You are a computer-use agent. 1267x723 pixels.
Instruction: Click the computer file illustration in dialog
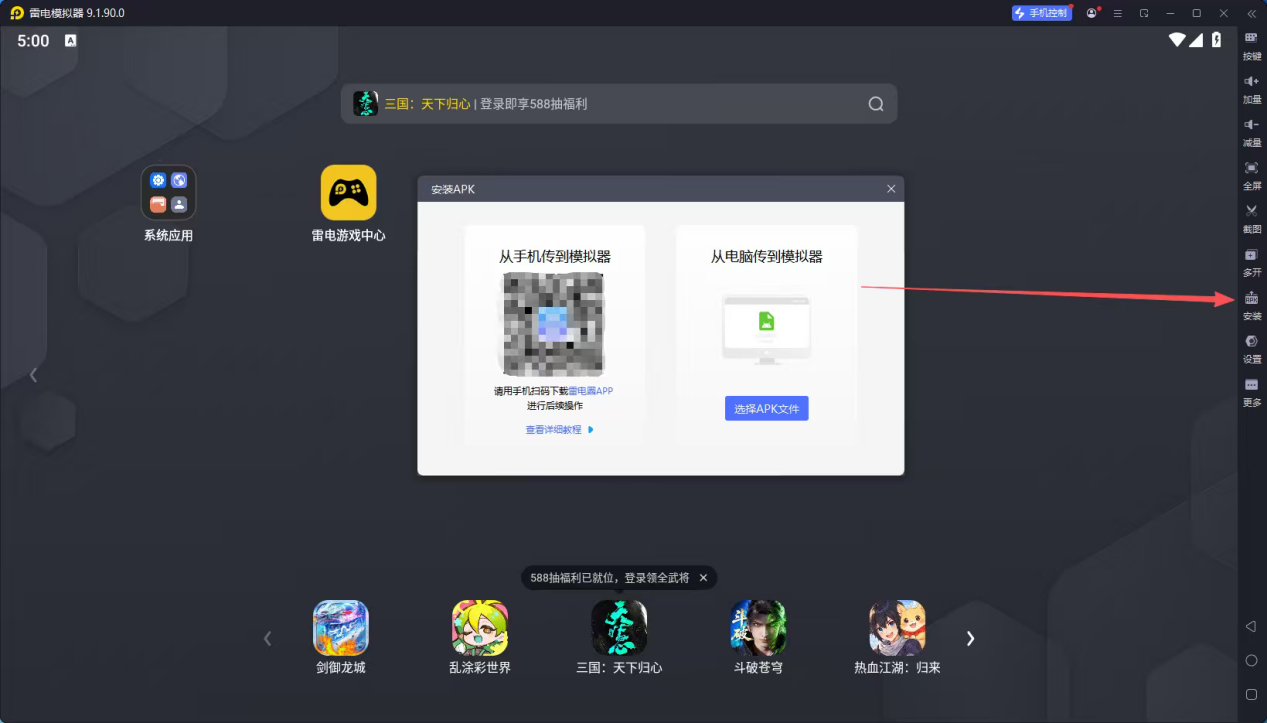767,329
